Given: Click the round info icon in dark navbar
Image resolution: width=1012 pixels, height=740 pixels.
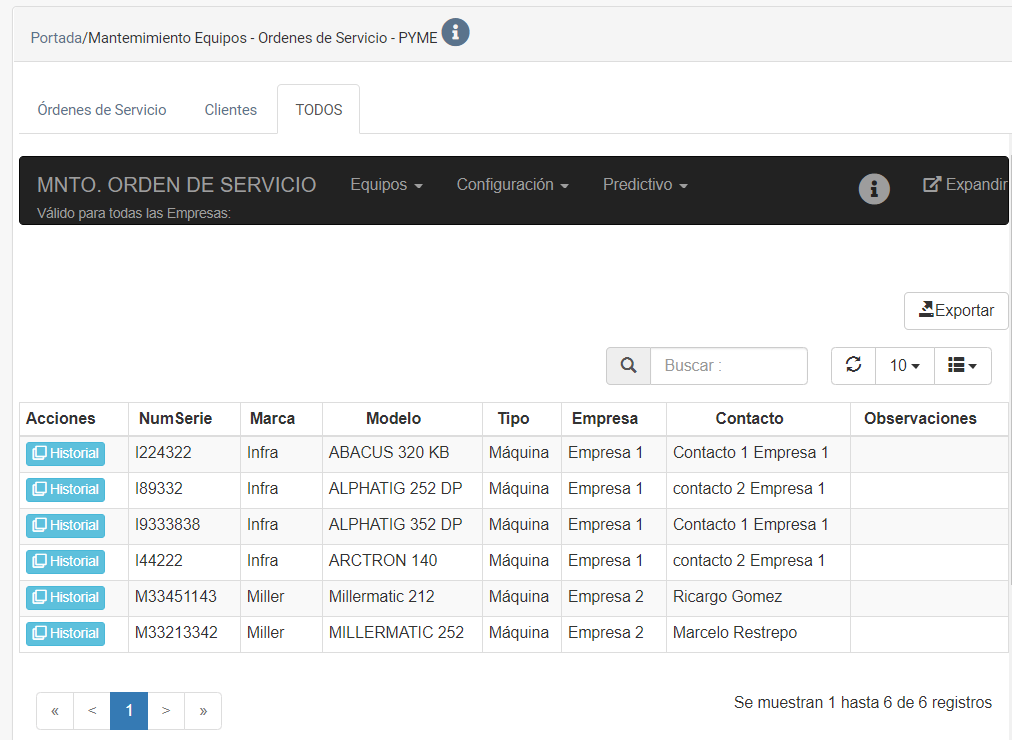Looking at the screenshot, I should tap(874, 188).
